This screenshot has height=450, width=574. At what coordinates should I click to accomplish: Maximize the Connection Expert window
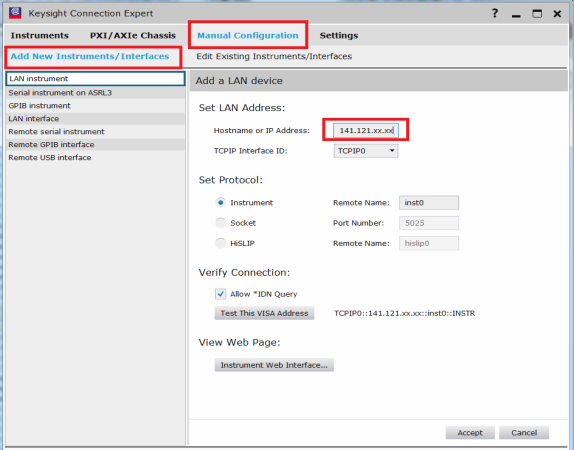(537, 14)
